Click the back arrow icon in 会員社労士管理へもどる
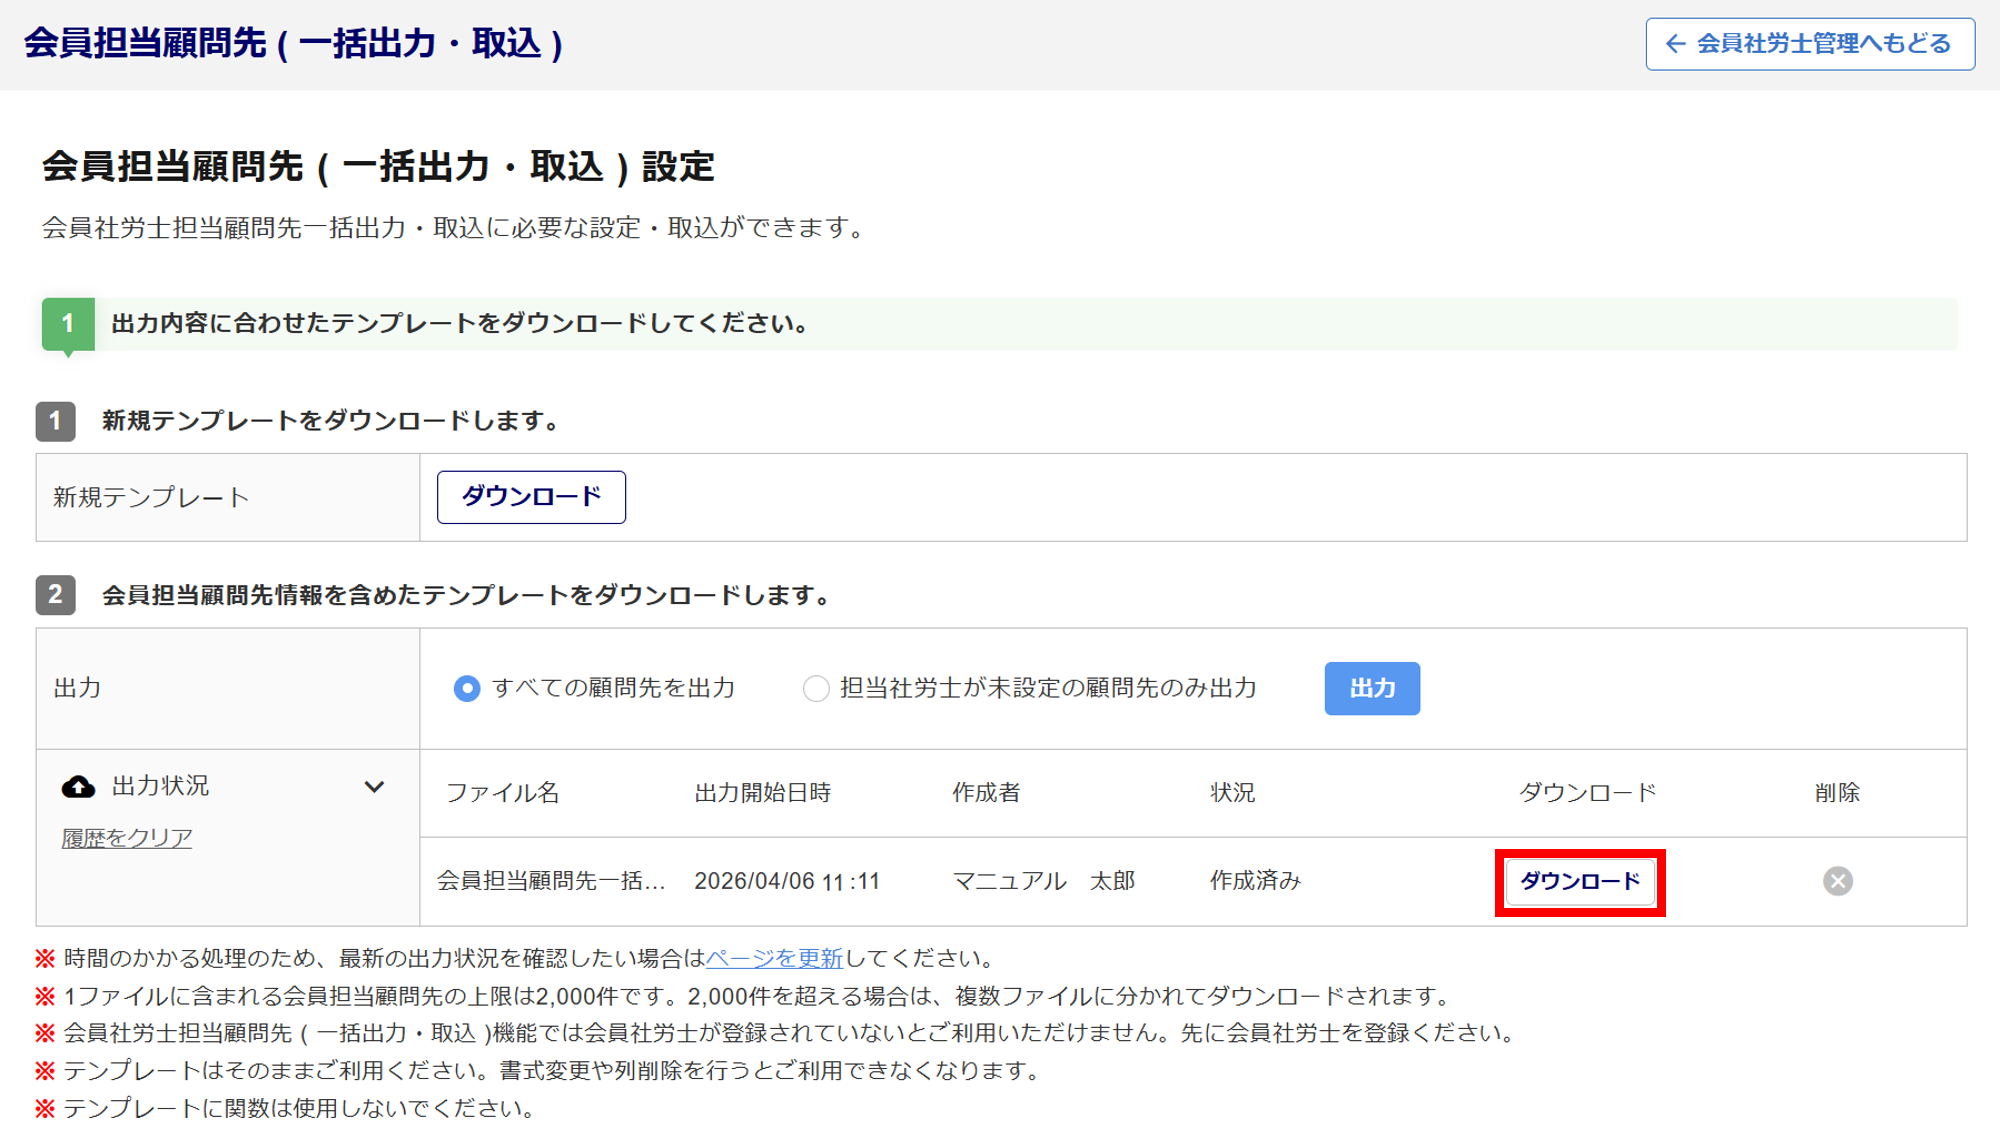Image resolution: width=2000 pixels, height=1148 pixels. tap(1675, 44)
